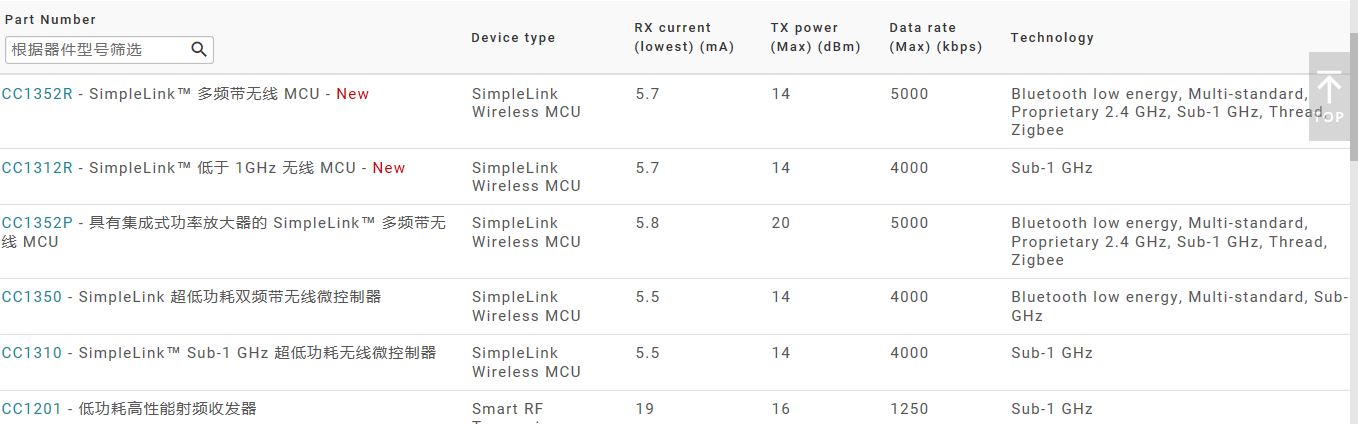Open the CC1310 part link
The image size is (1358, 424).
tap(32, 353)
